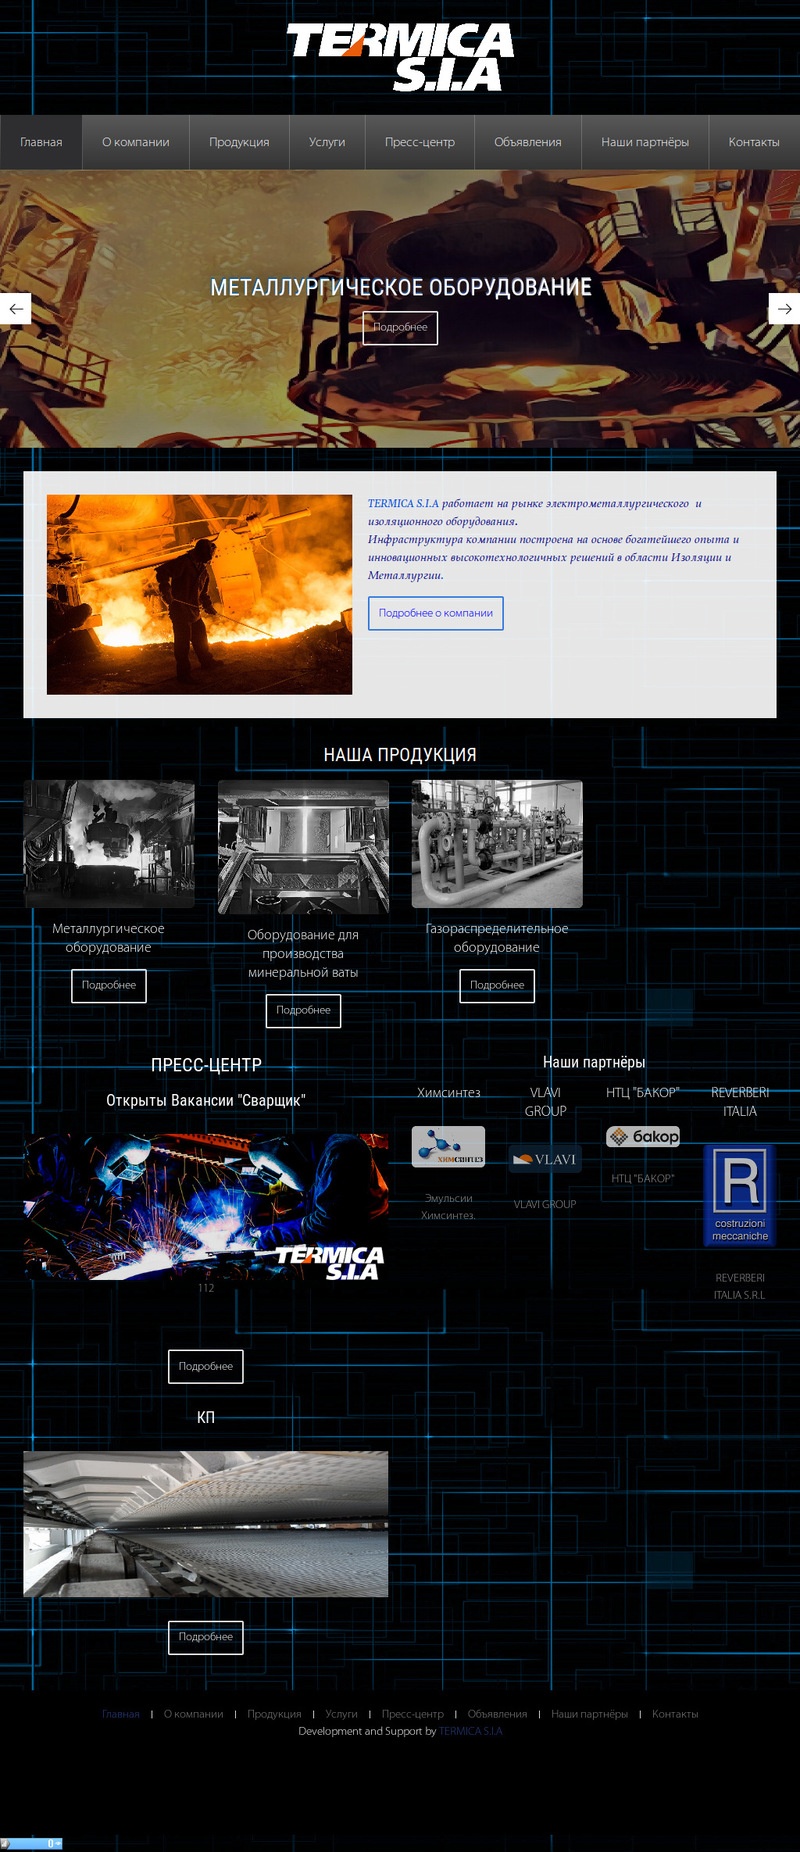Click Подробнее under Металлургическое оборудование product
Viewport: 800px width, 1852px height.
[x=109, y=986]
